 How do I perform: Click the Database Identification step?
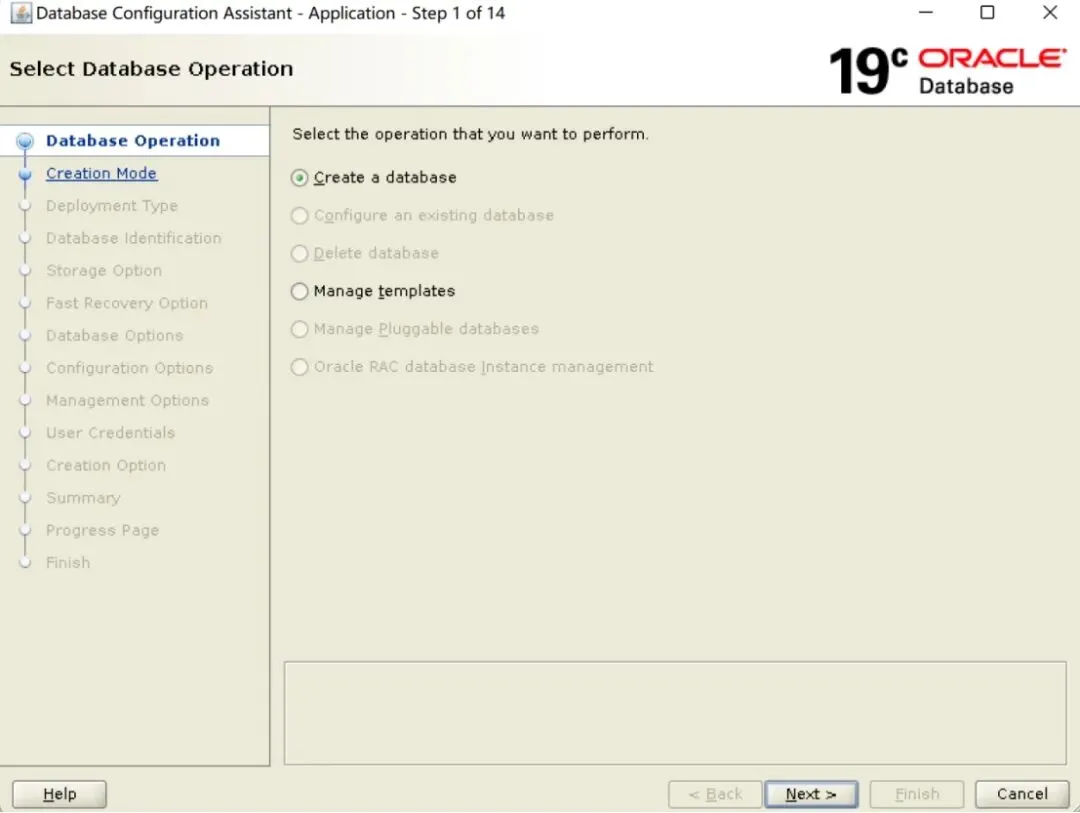[x=134, y=238]
